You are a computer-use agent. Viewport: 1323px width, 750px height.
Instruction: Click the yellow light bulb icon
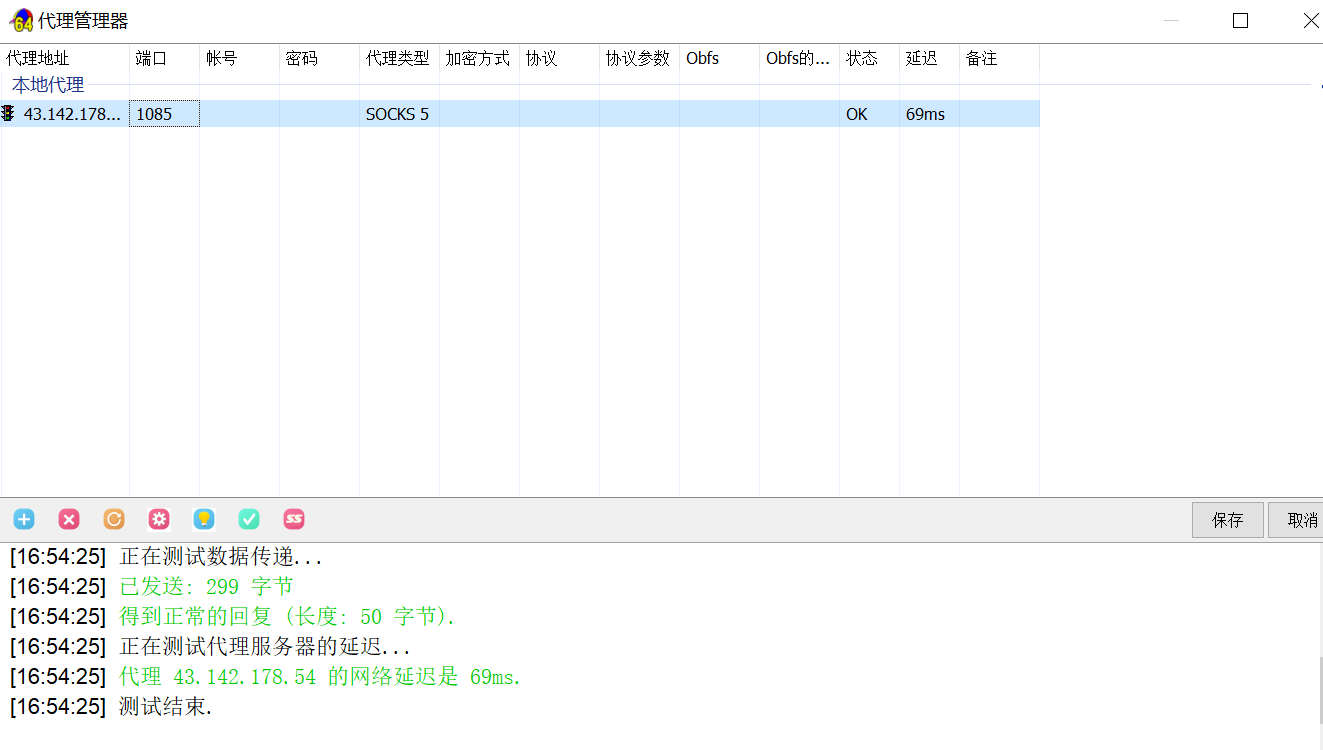(204, 519)
